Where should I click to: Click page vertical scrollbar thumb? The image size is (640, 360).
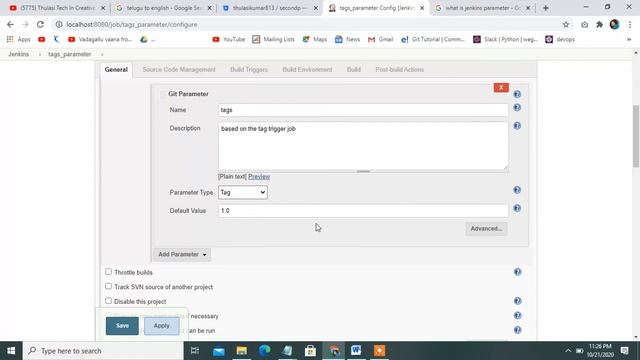click(636, 136)
